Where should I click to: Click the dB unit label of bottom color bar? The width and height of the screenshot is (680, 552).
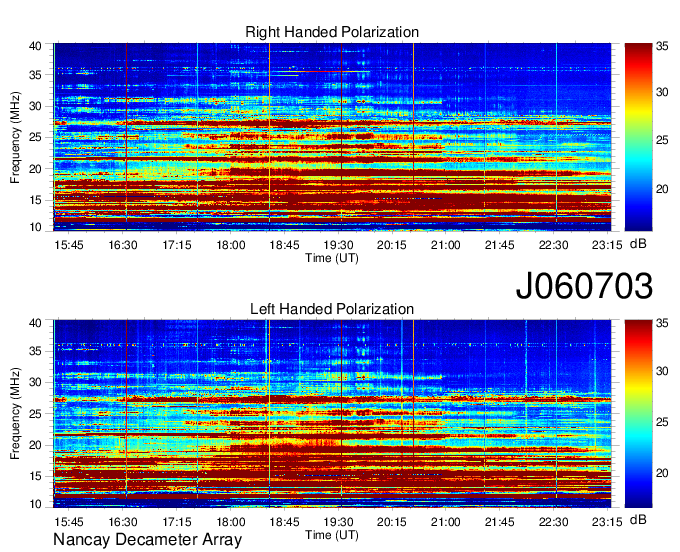[x=638, y=519]
